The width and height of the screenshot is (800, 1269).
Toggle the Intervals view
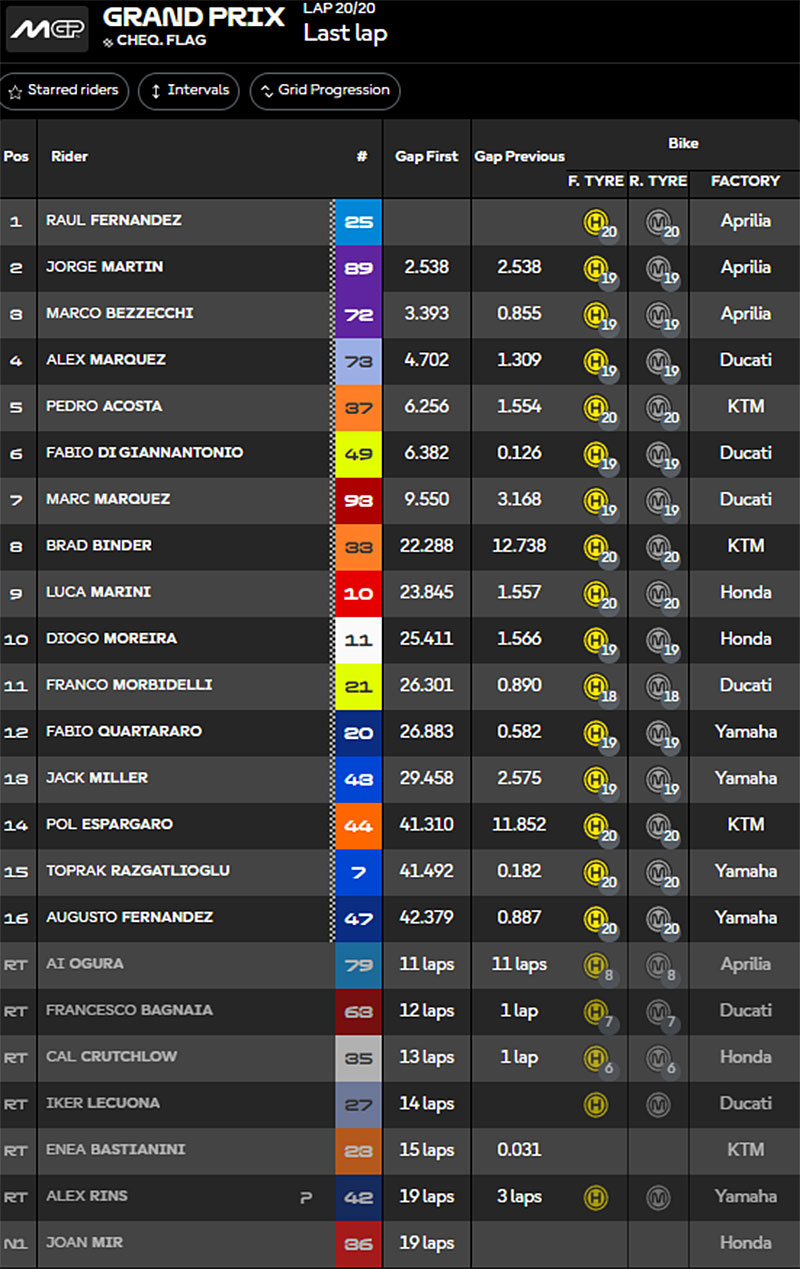[189, 91]
